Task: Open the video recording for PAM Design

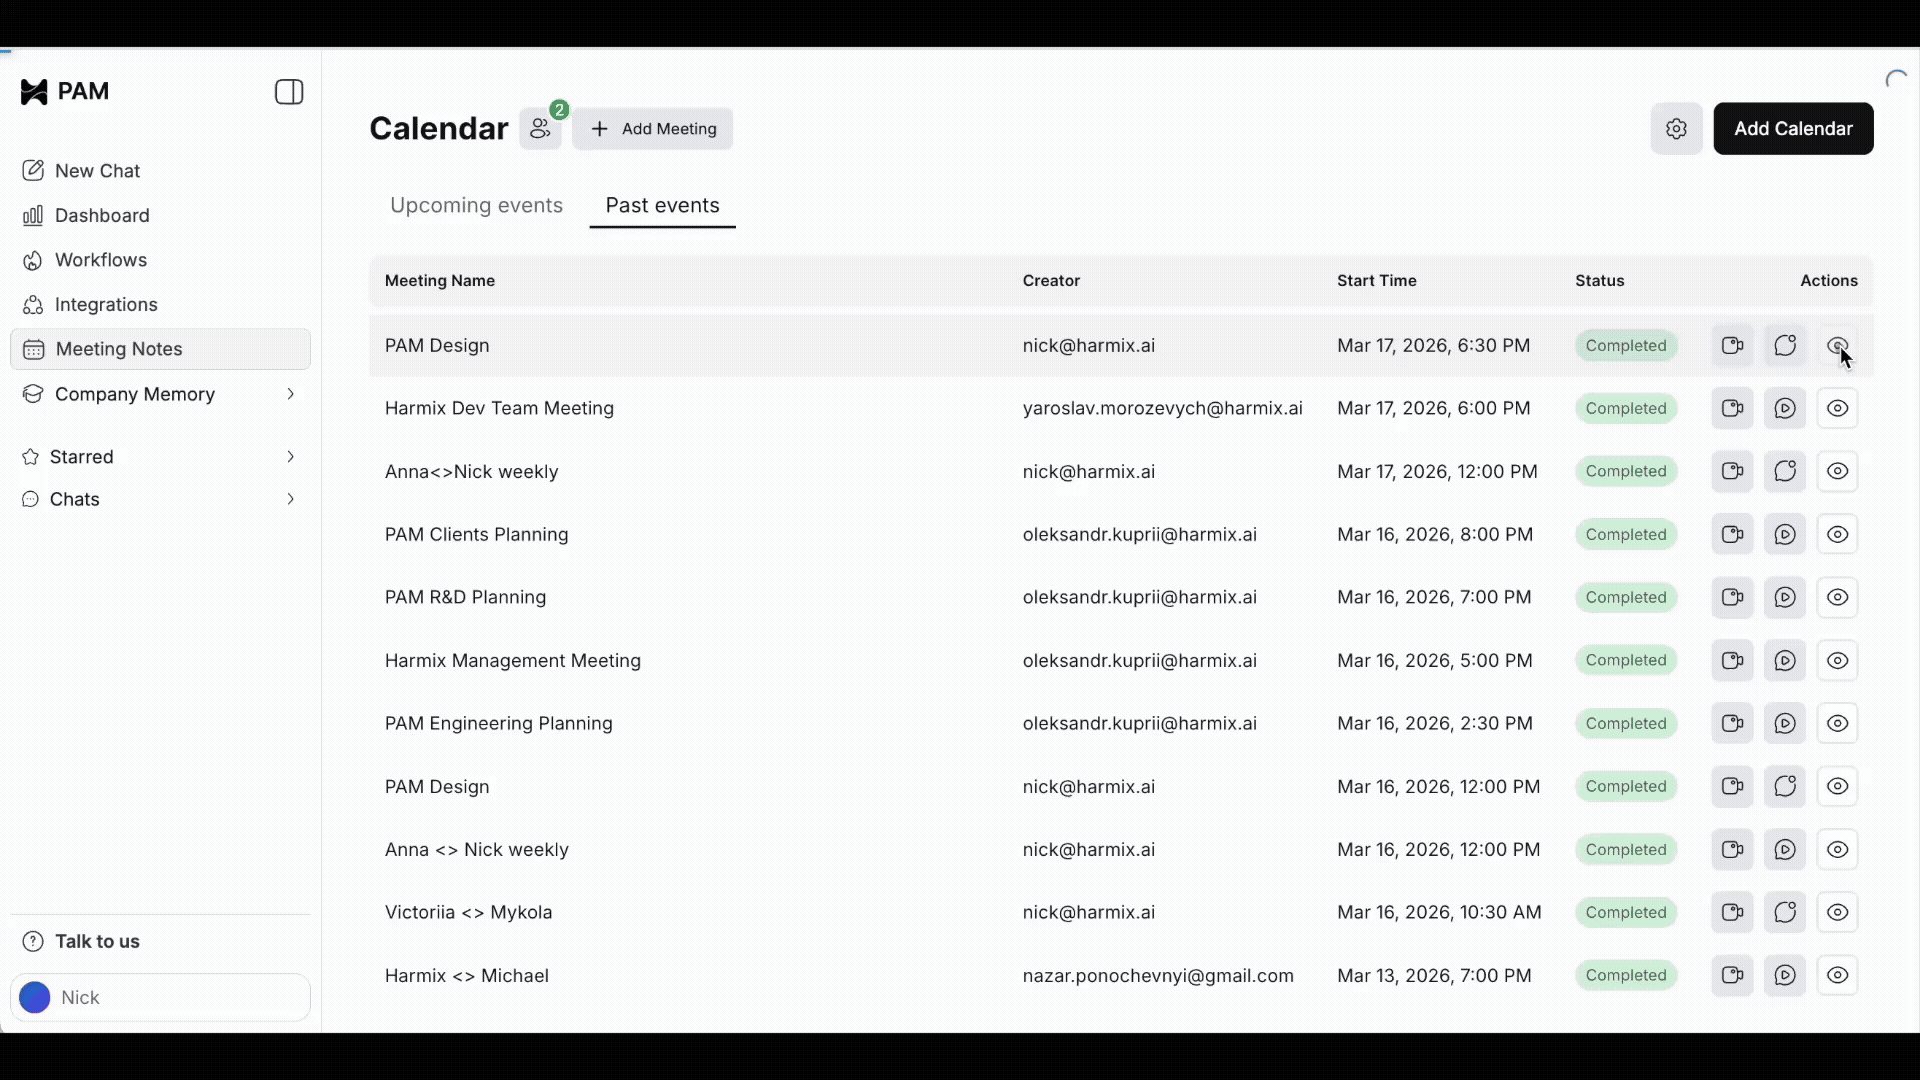Action: click(1733, 345)
